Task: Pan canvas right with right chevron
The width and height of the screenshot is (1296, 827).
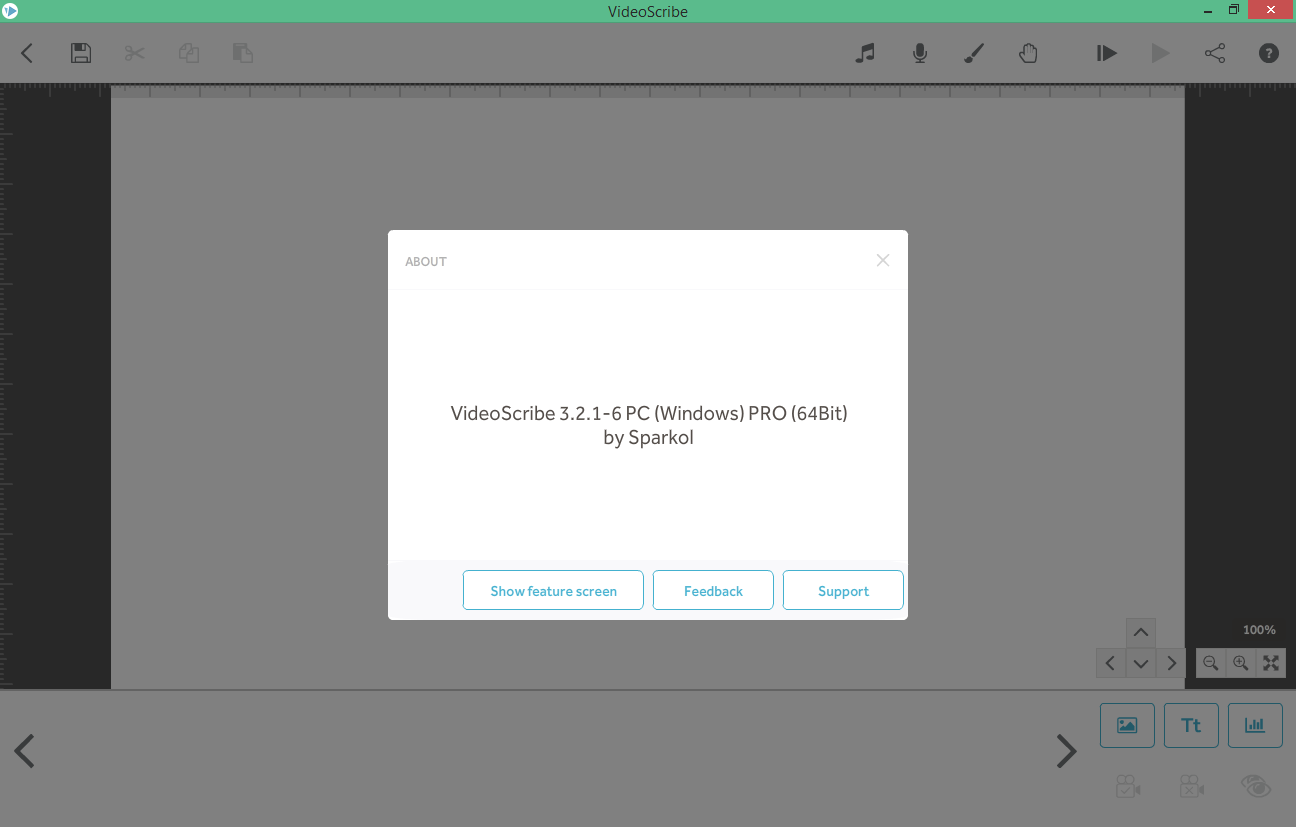Action: (1171, 663)
